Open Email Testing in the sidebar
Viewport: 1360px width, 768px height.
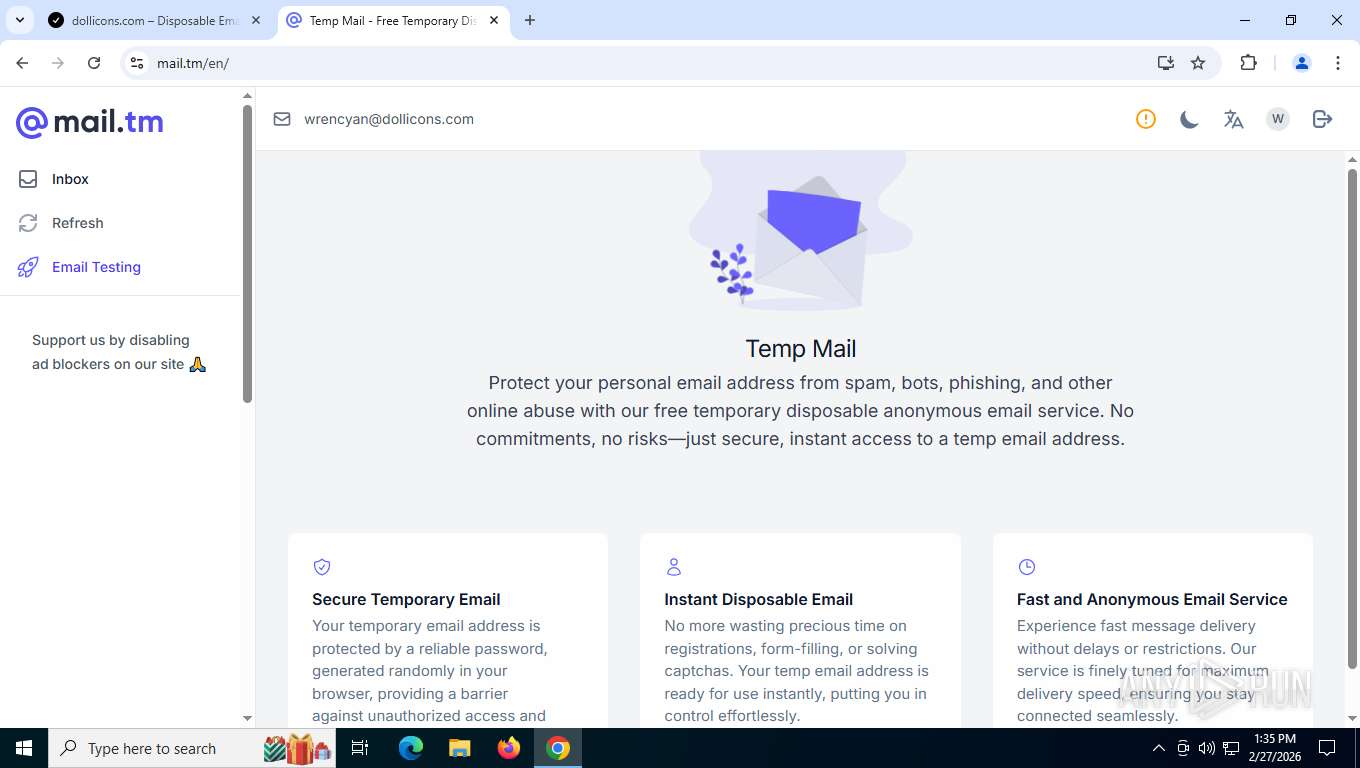pyautogui.click(x=96, y=267)
